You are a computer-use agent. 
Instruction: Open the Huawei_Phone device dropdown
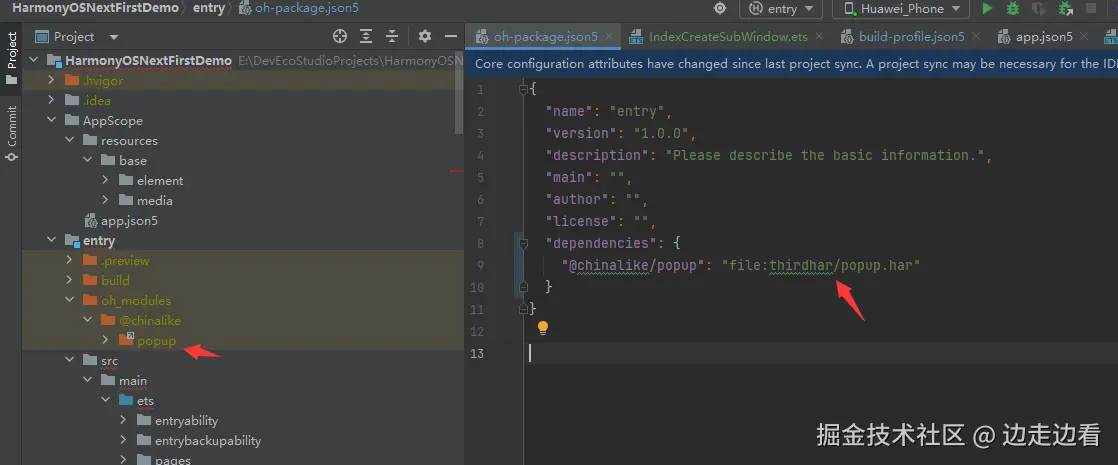pos(901,9)
